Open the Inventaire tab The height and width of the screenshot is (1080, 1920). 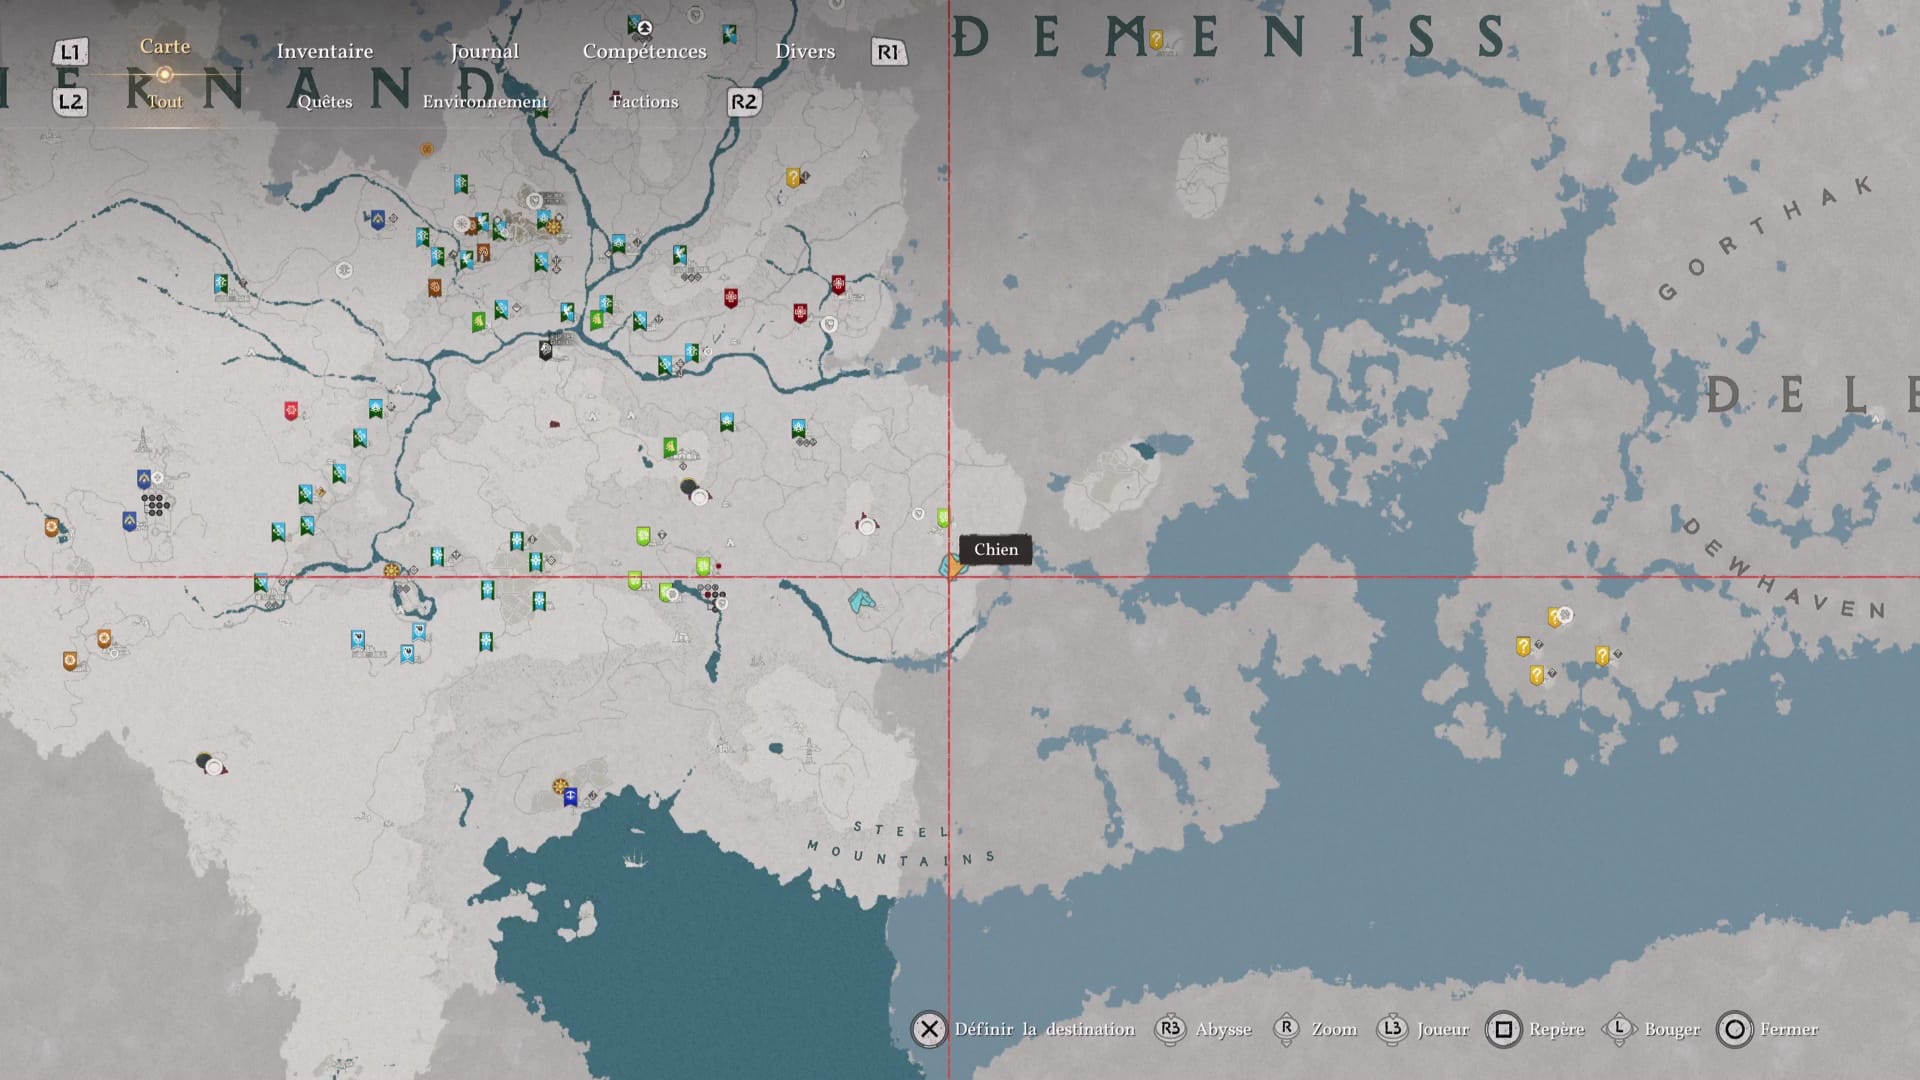point(324,51)
